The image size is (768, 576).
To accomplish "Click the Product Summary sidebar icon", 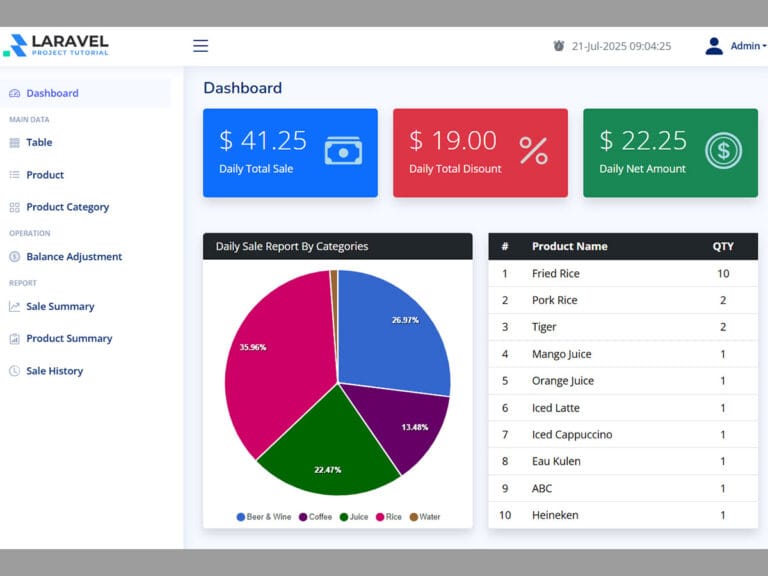I will point(14,339).
